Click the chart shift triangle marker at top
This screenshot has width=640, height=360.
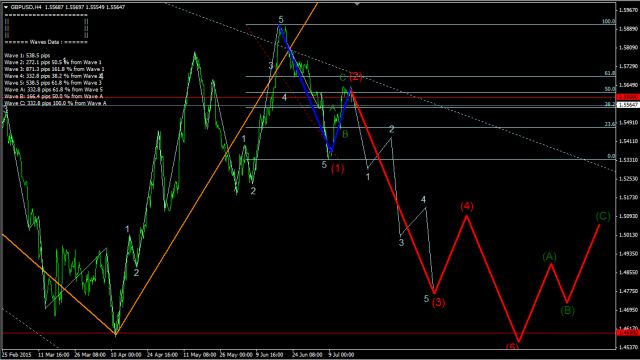point(357,3)
